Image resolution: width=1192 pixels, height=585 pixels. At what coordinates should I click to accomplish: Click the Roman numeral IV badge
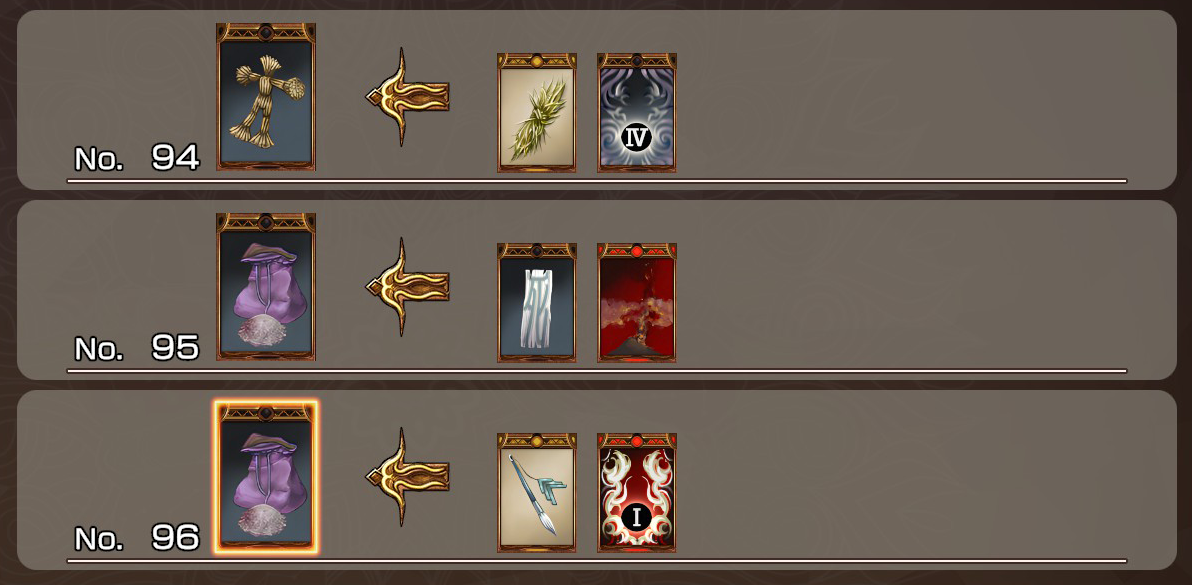point(634,138)
